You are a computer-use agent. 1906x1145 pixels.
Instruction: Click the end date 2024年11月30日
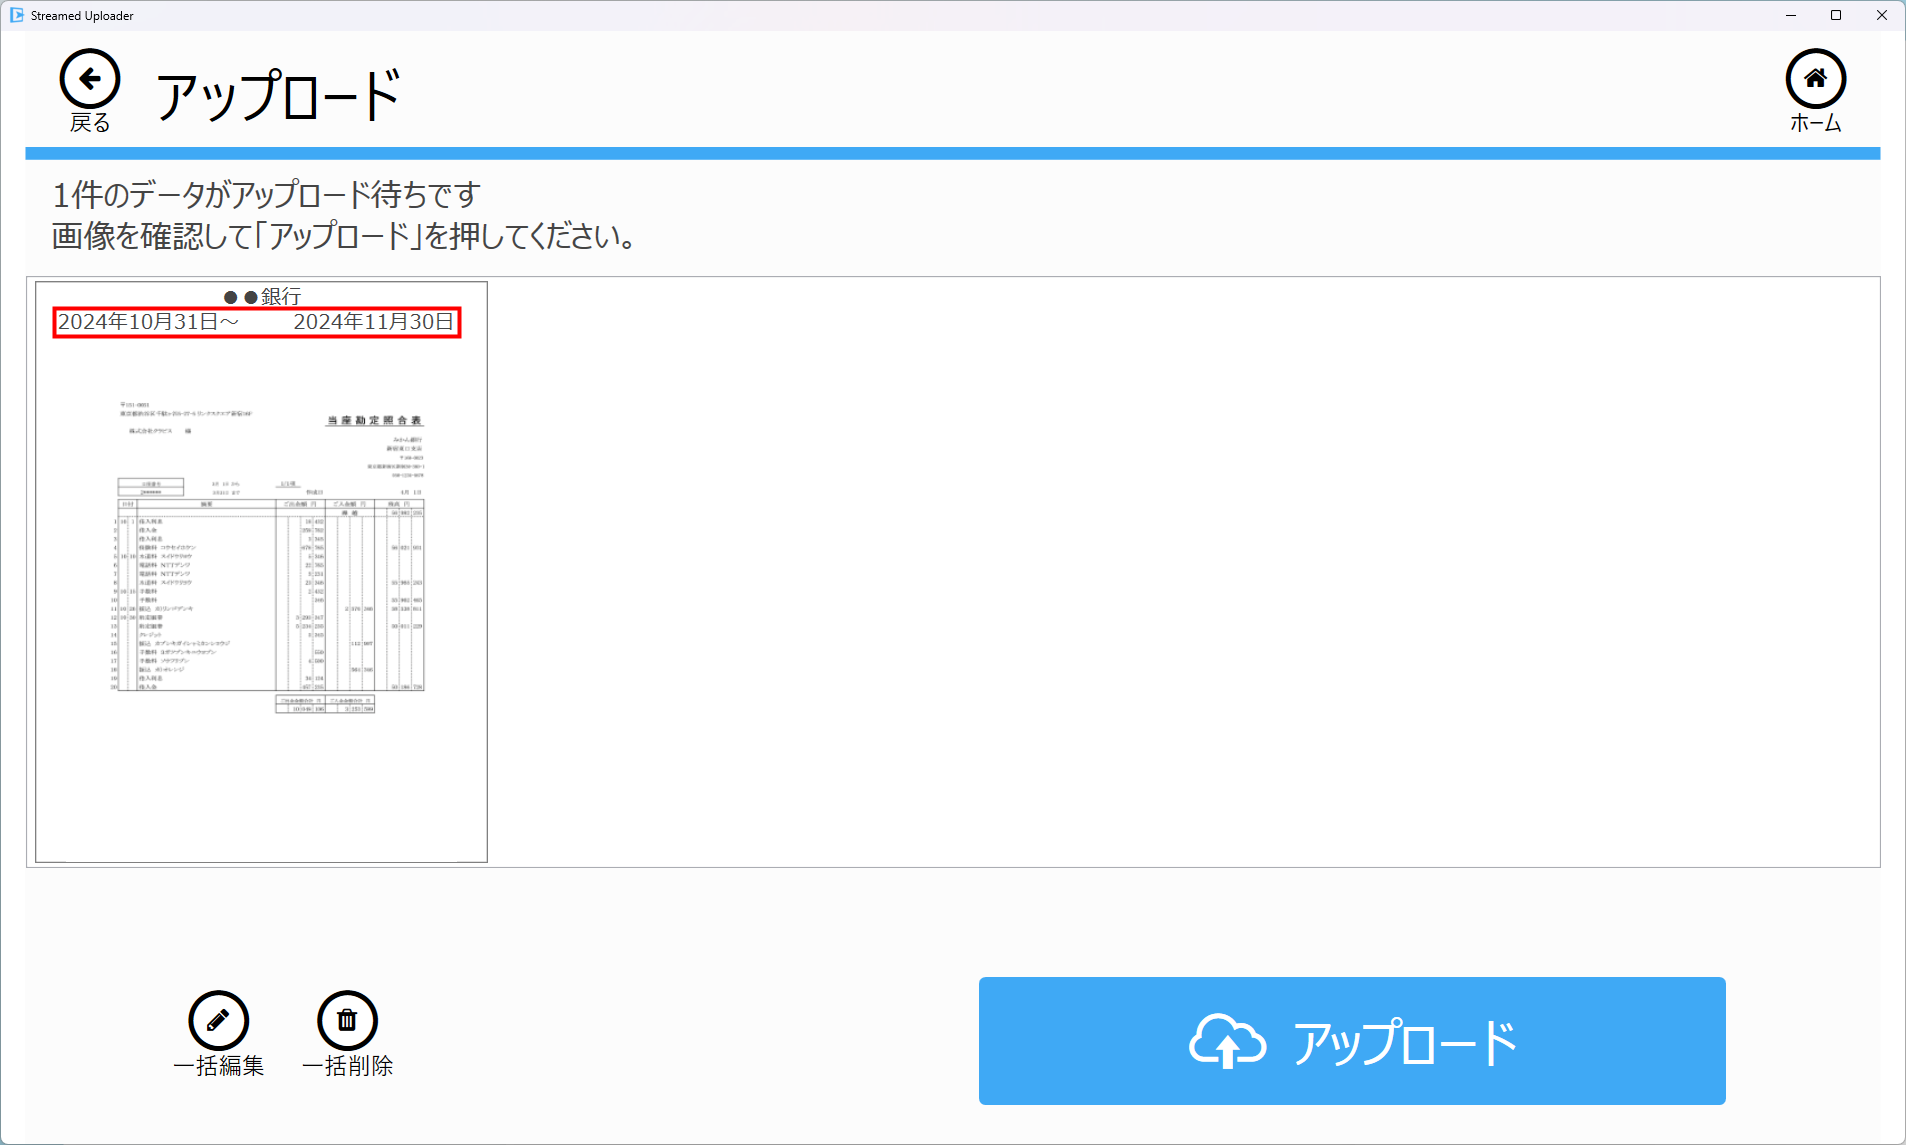(373, 322)
